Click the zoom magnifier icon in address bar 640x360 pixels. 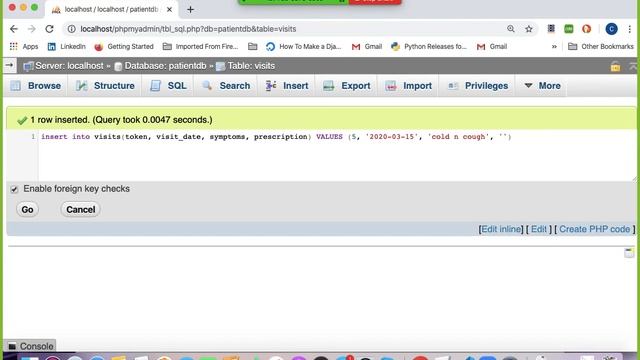pyautogui.click(x=511, y=29)
